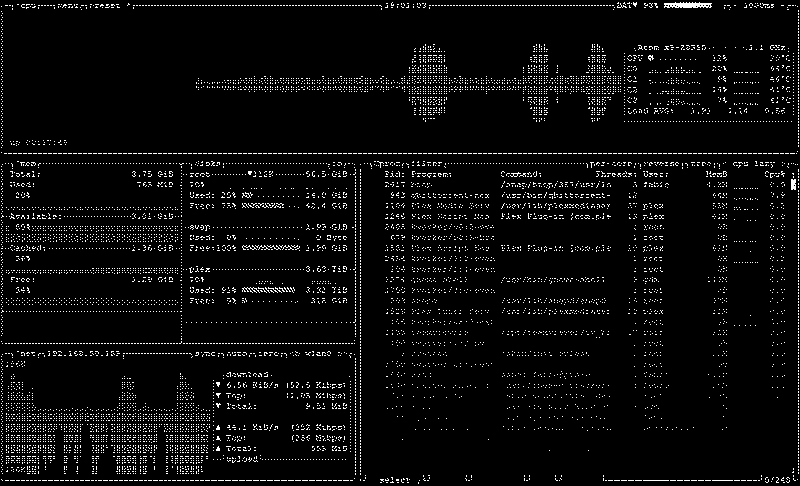Select the gnome-shell process row
This screenshot has height=486, width=800.
point(584,279)
